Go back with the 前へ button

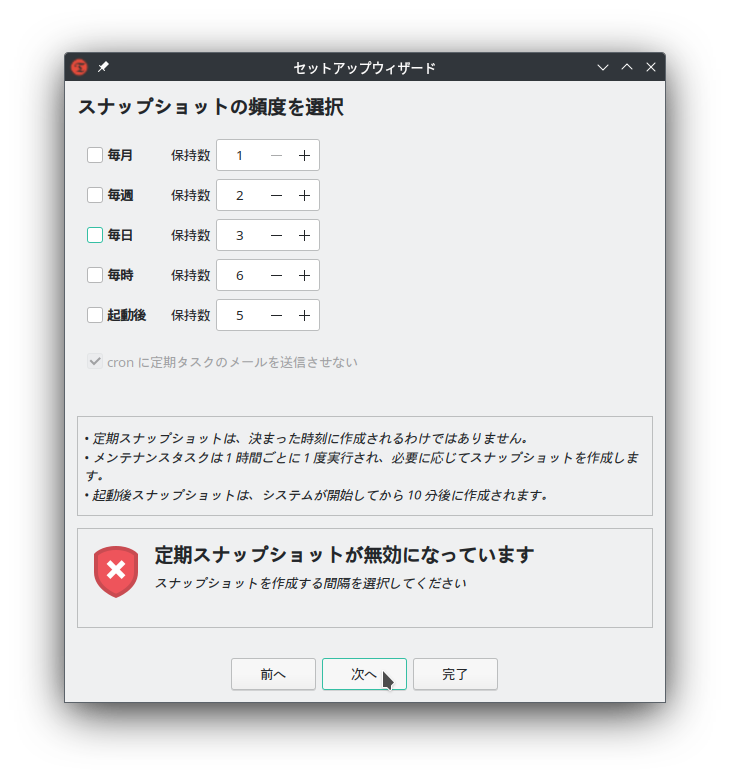273,674
